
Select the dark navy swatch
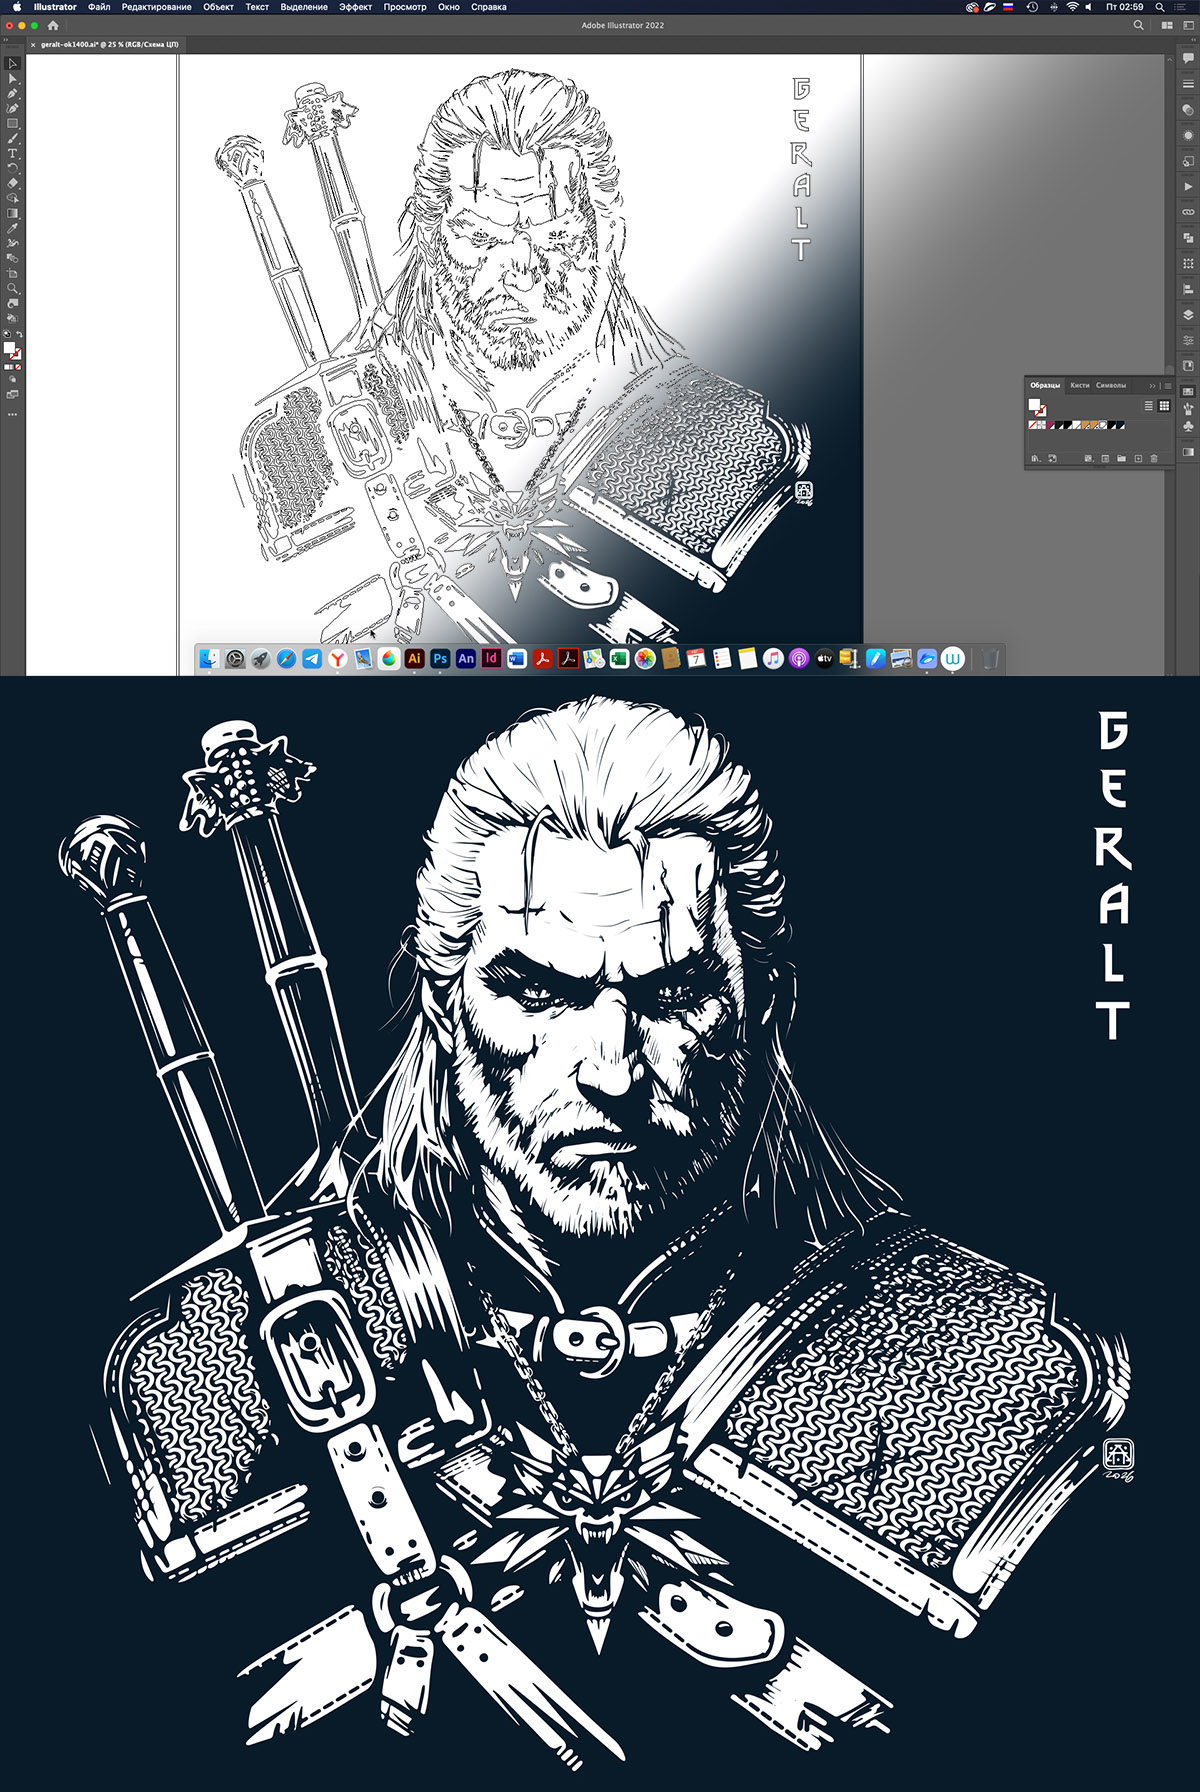pos(1121,425)
